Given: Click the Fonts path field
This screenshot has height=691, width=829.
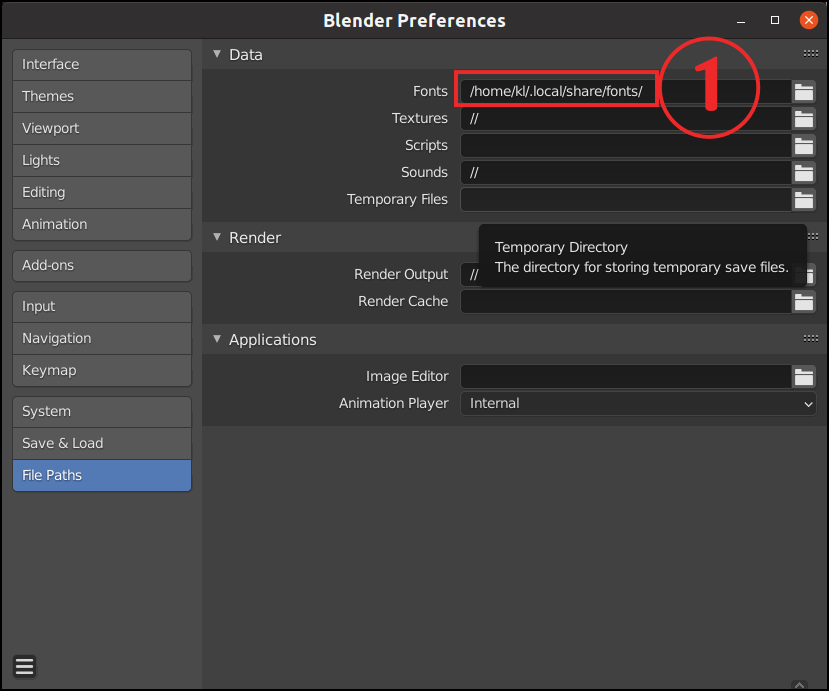Looking at the screenshot, I should pyautogui.click(x=626, y=92).
